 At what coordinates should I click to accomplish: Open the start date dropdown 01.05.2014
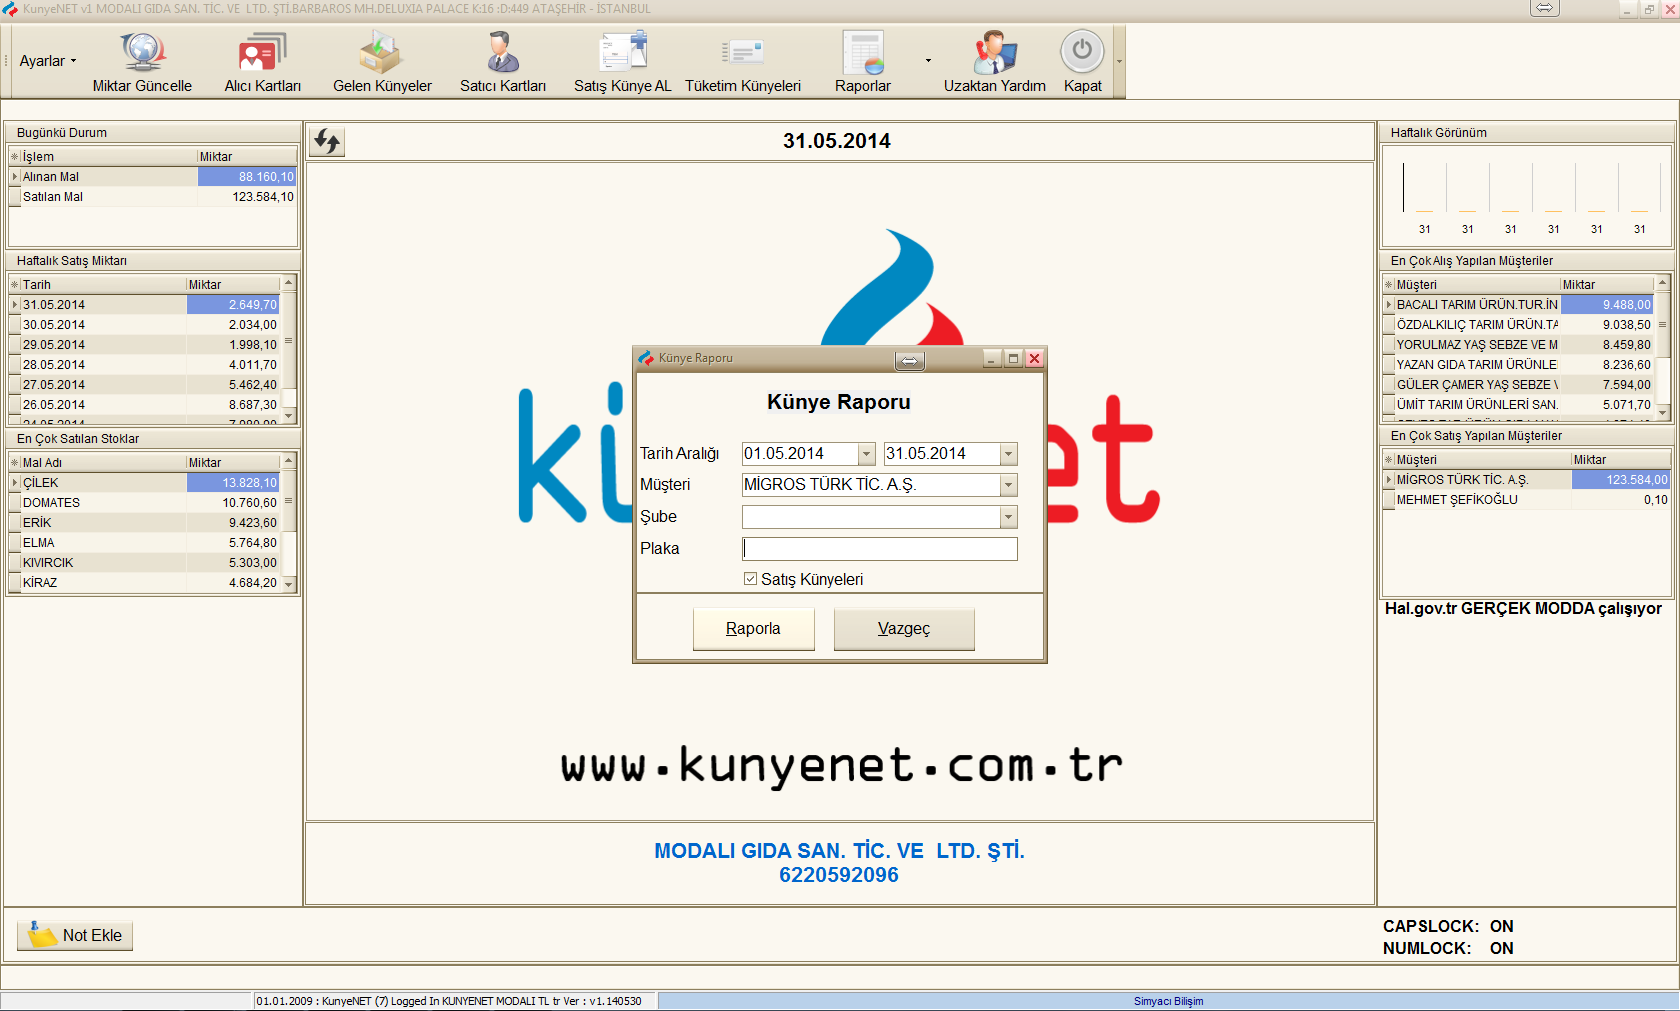click(x=867, y=454)
